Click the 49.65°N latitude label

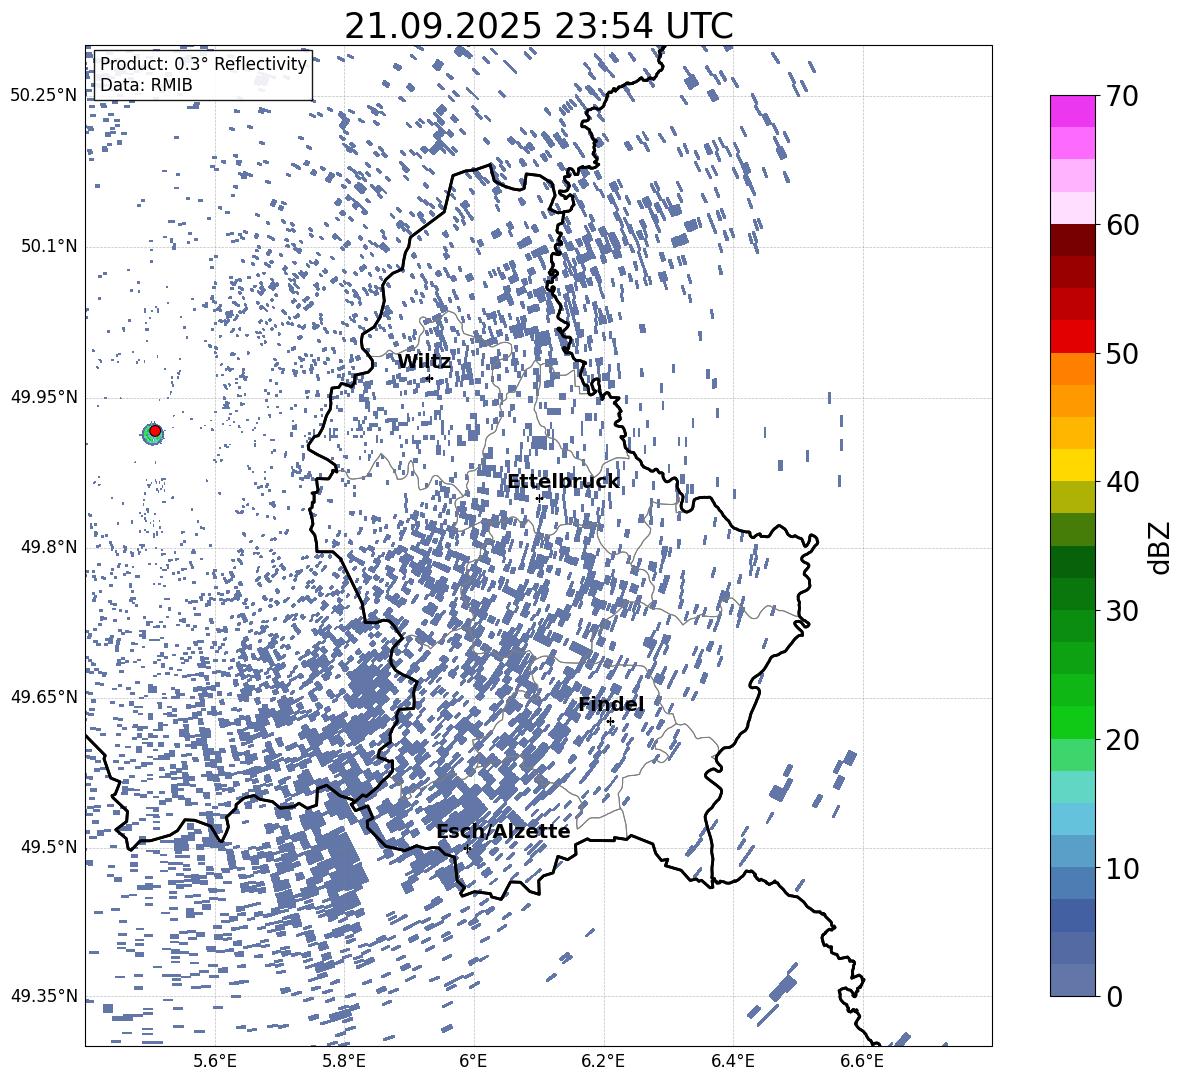tap(44, 698)
